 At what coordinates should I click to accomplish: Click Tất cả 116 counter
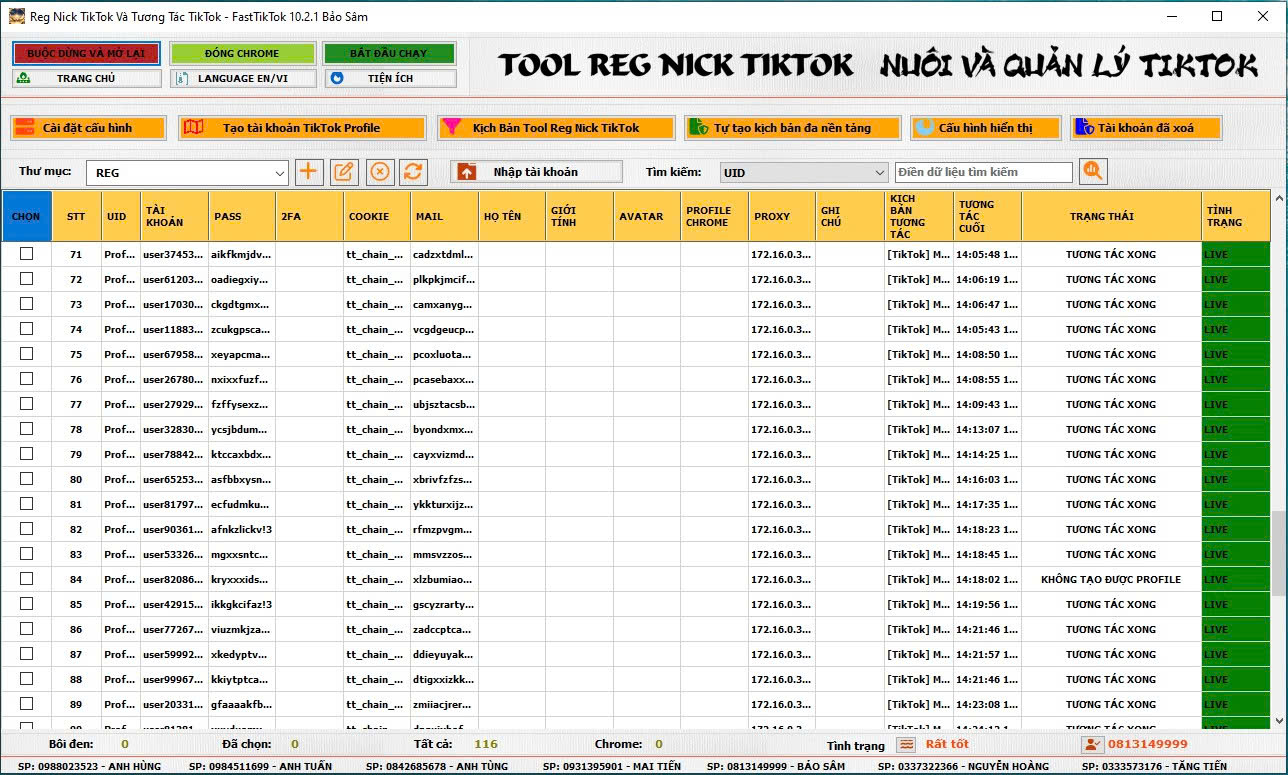[x=456, y=744]
